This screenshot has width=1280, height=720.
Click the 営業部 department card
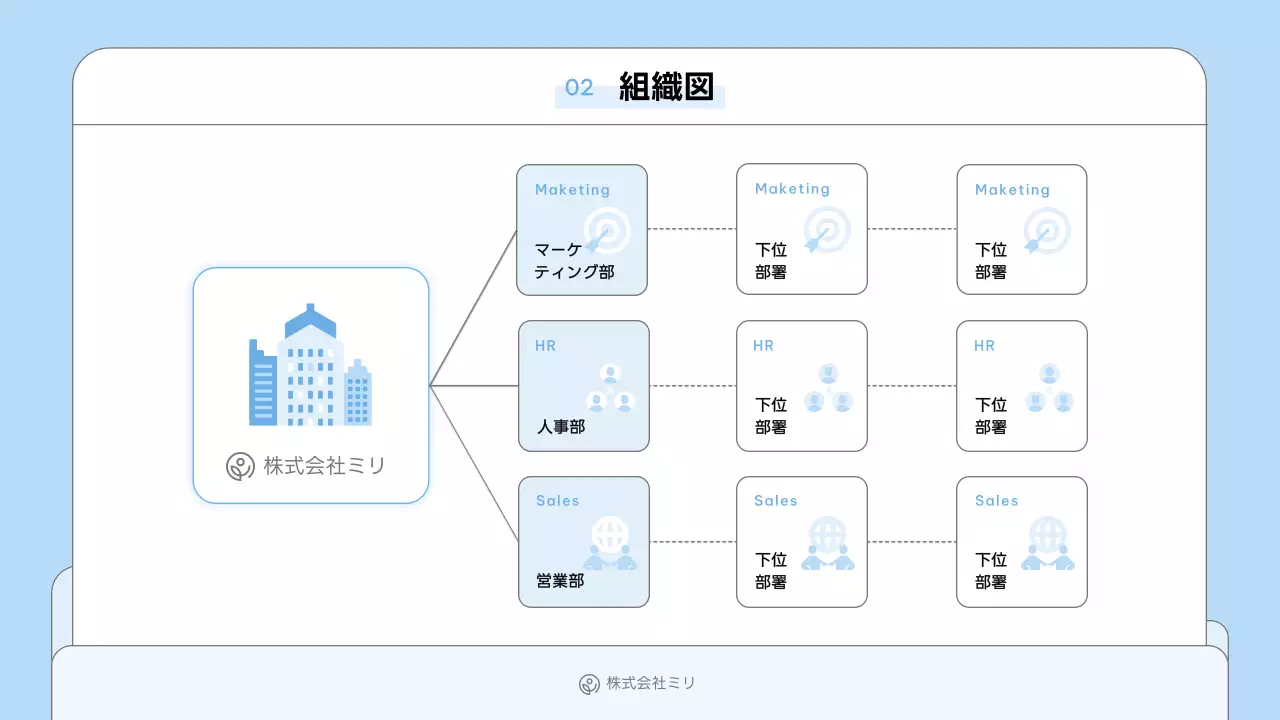point(584,541)
